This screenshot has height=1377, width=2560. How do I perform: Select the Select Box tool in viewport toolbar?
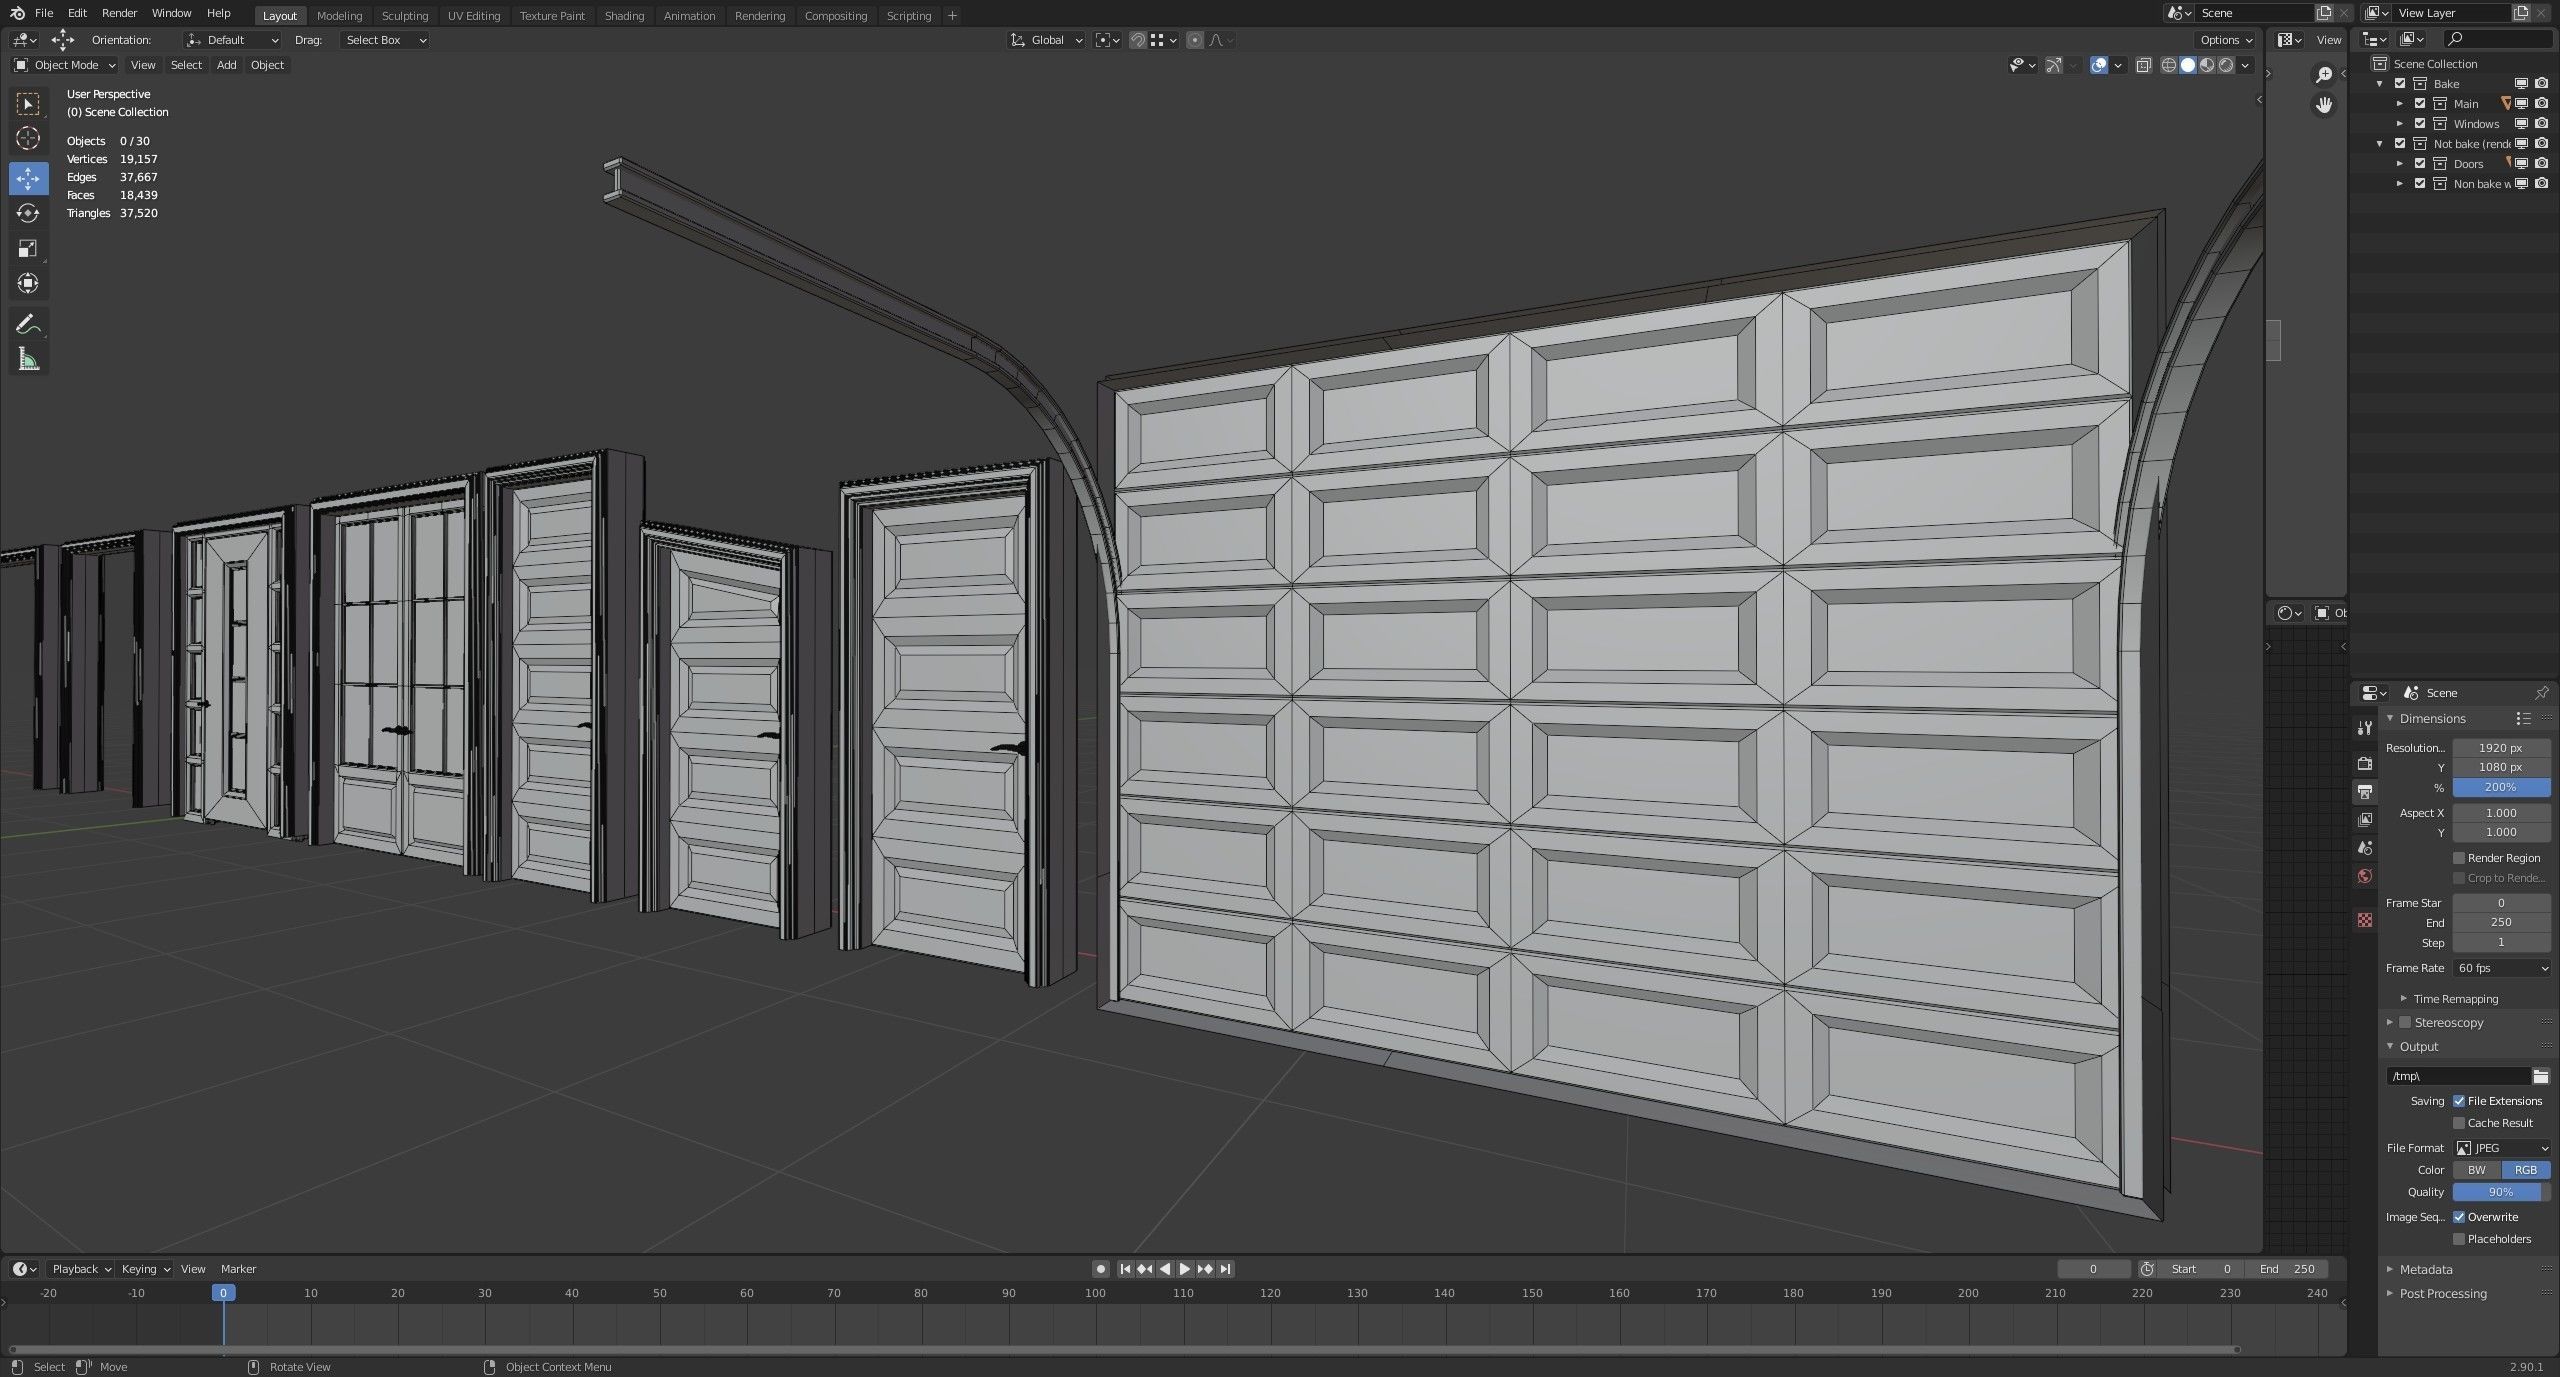tap(28, 104)
